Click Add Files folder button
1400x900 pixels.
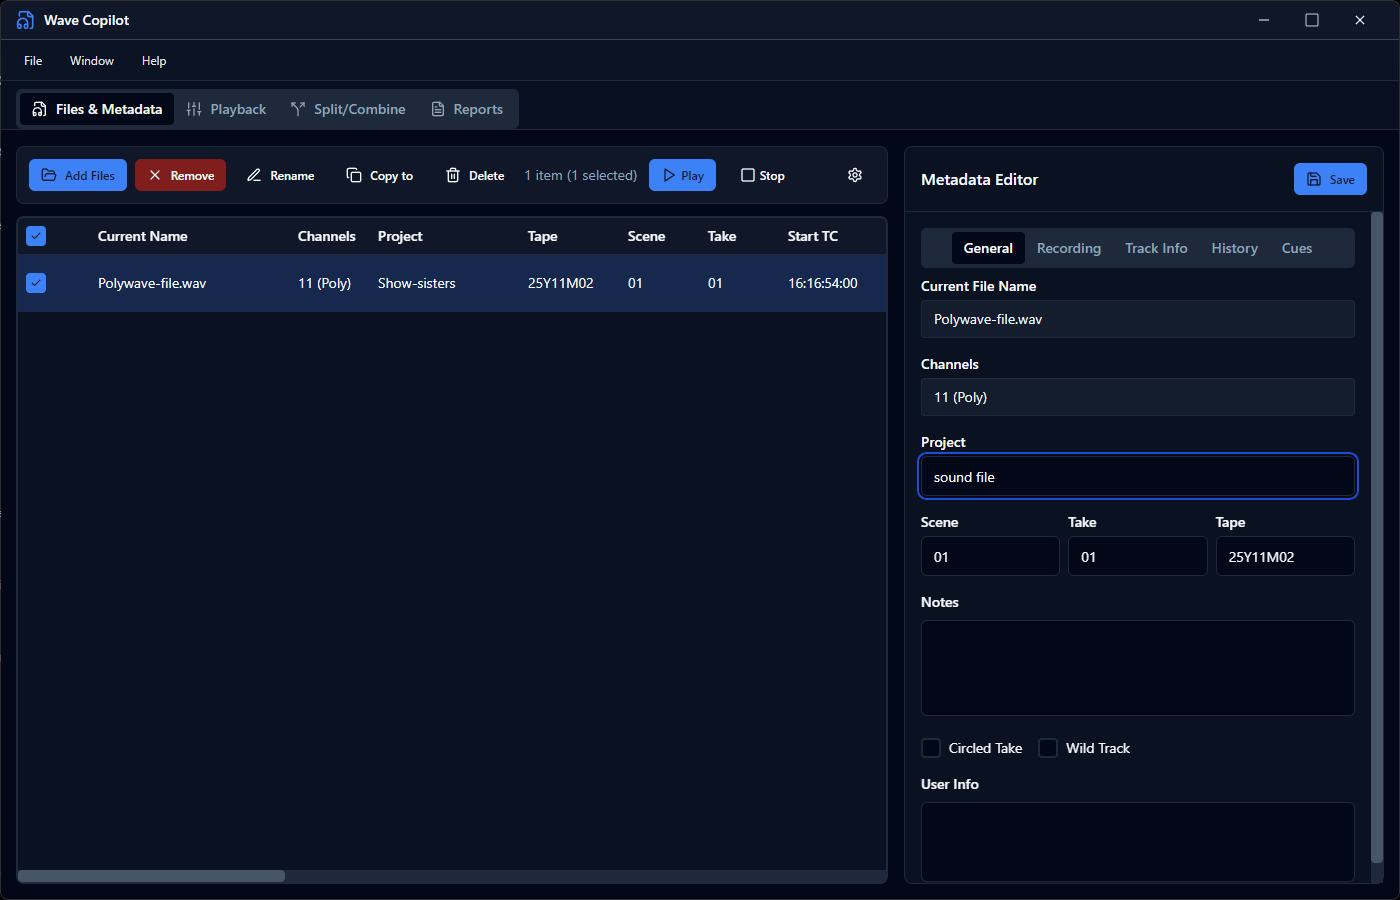78,175
